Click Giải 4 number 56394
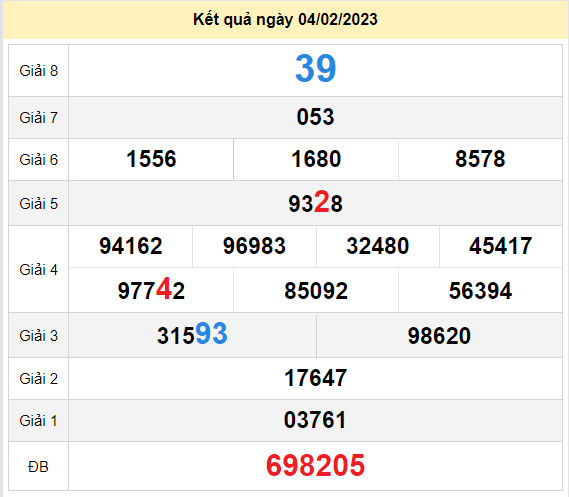 (x=480, y=291)
